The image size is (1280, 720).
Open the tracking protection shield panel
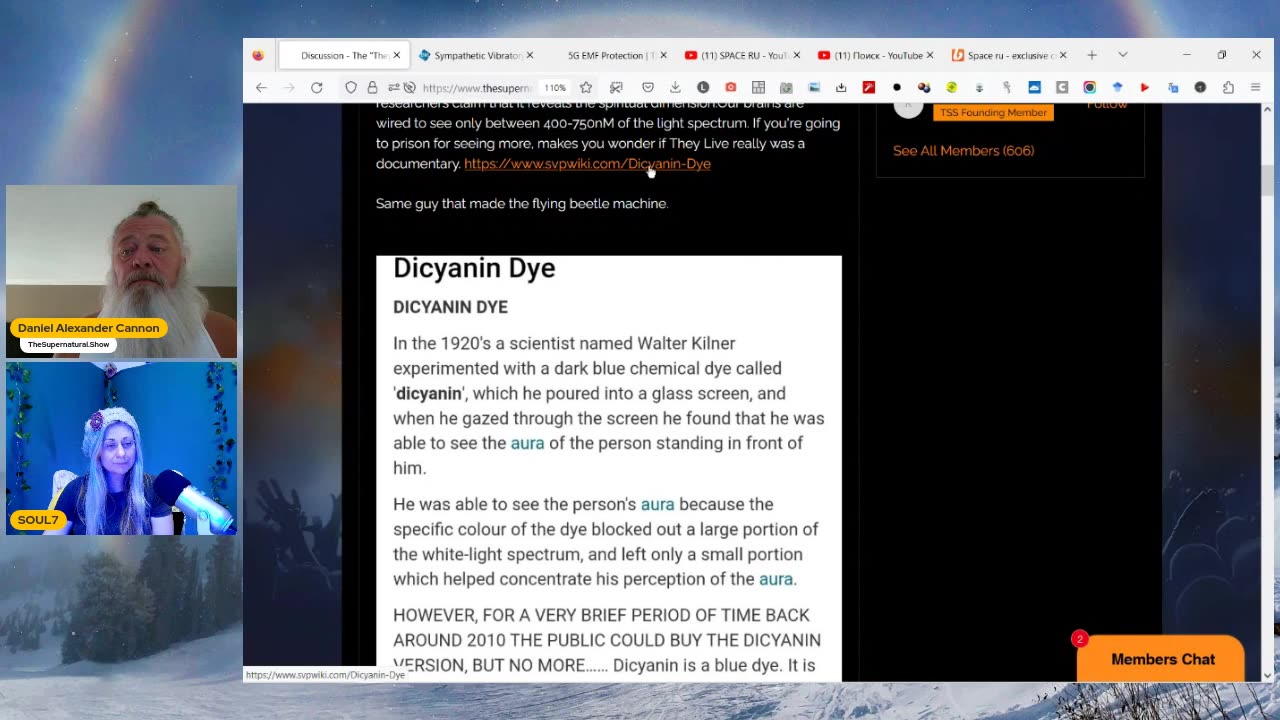(351, 88)
